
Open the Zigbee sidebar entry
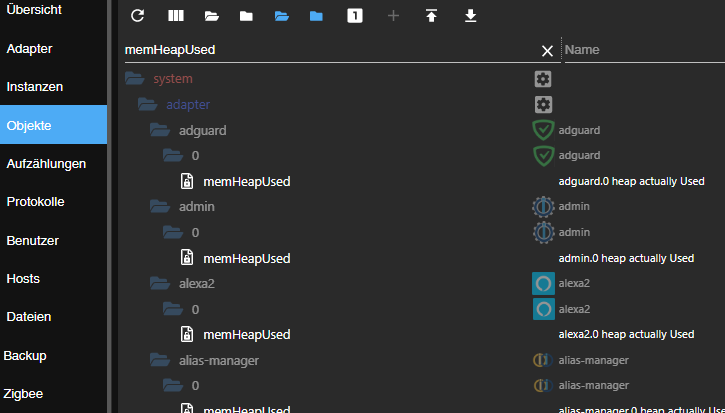pos(27,394)
